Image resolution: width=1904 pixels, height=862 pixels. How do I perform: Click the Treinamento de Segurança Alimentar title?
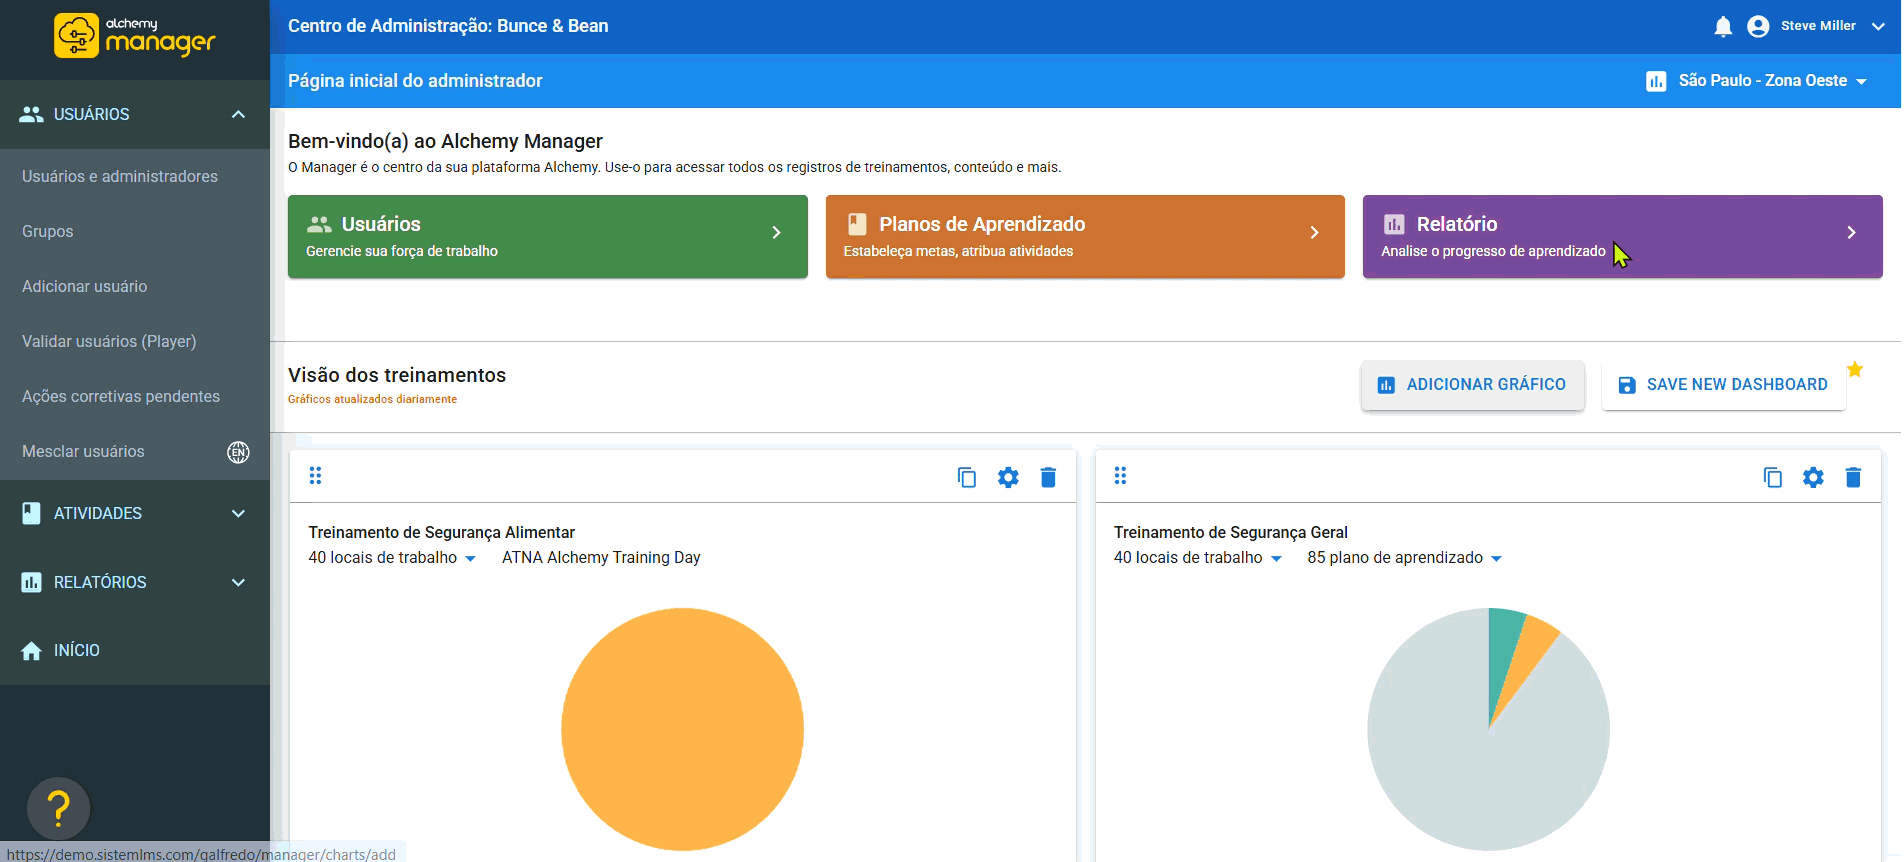[x=441, y=533]
